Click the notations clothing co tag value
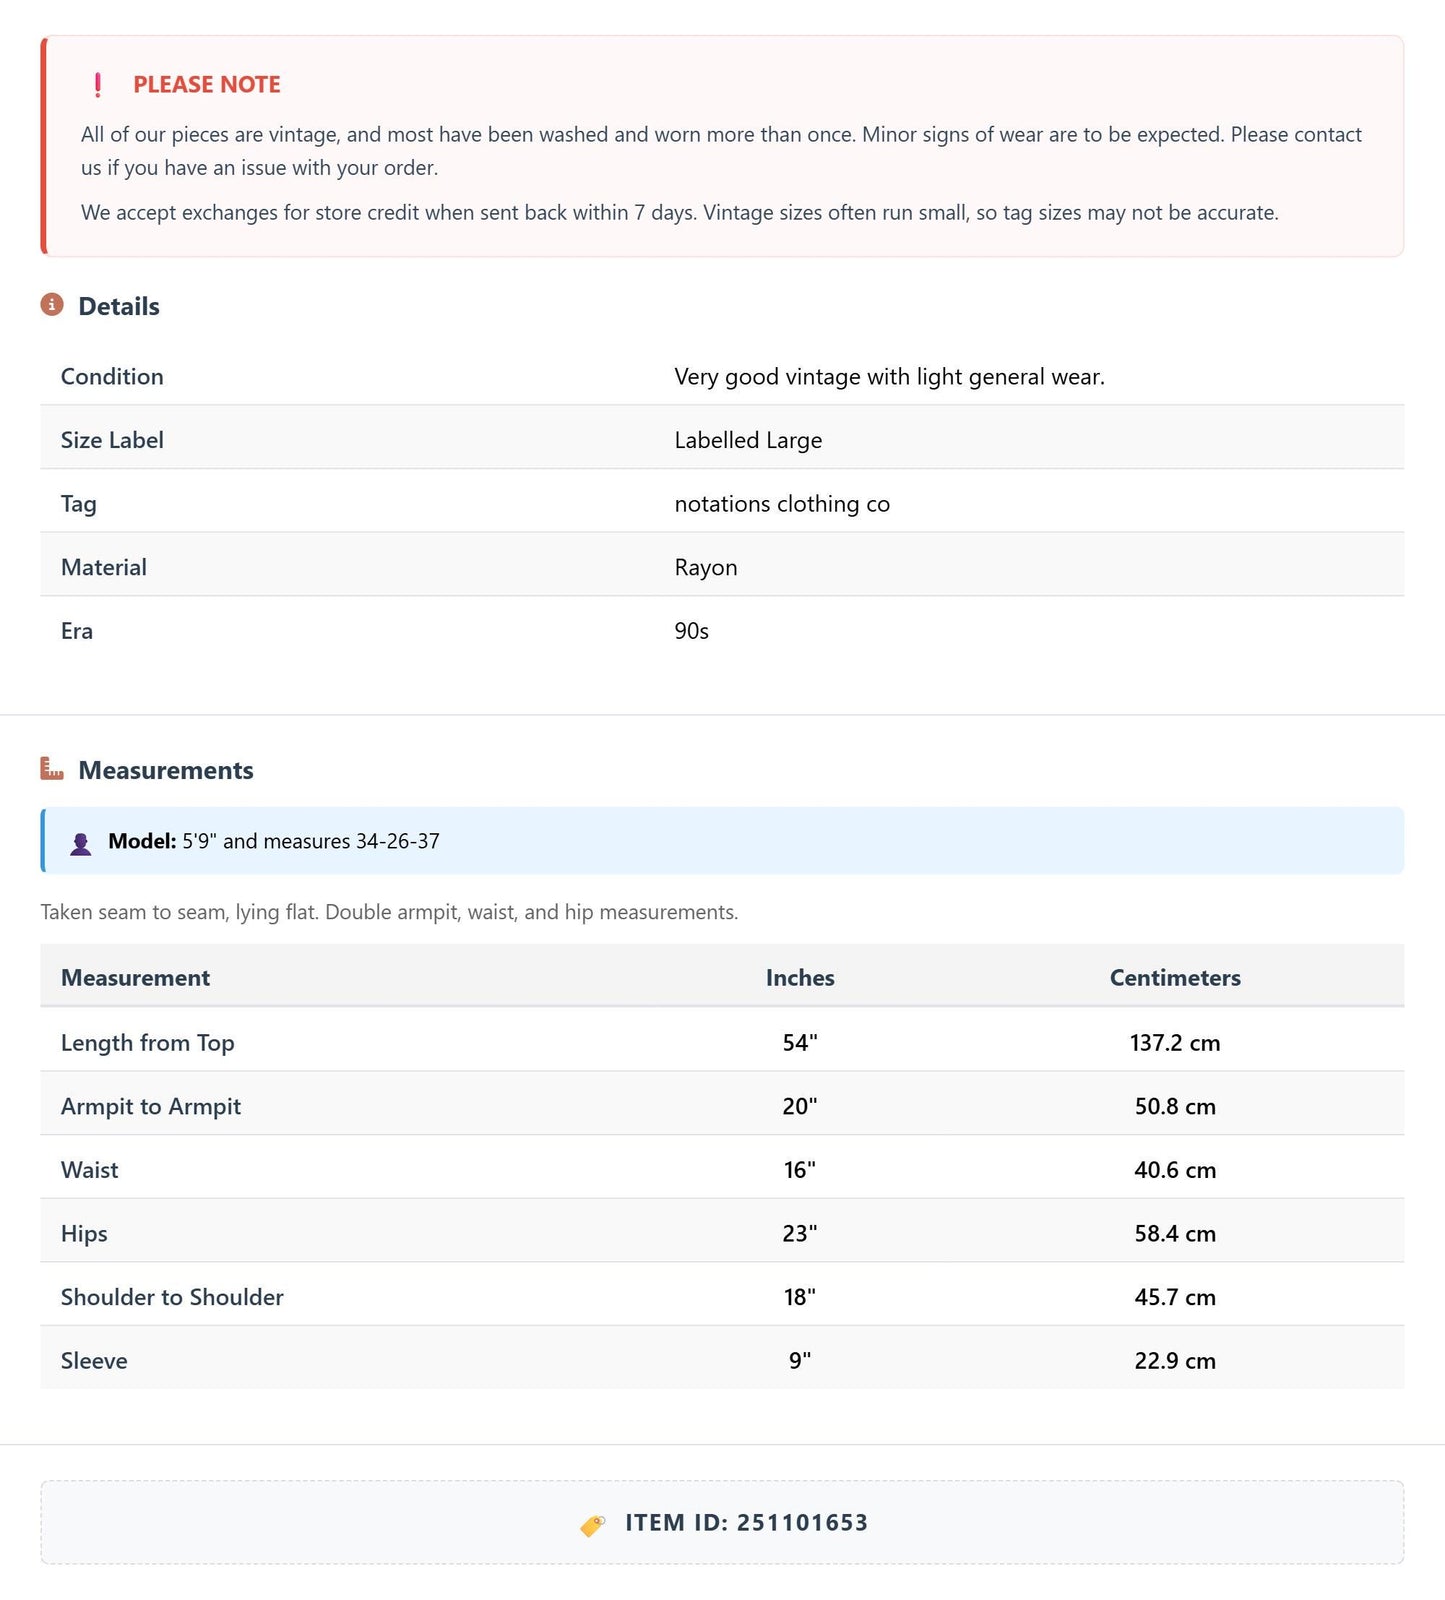This screenshot has height=1600, width=1445. (782, 503)
